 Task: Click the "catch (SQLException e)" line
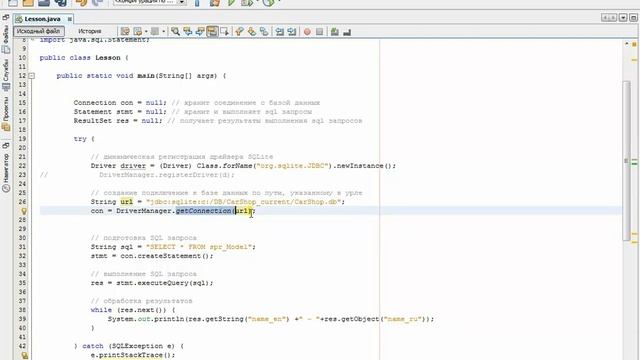(129, 346)
